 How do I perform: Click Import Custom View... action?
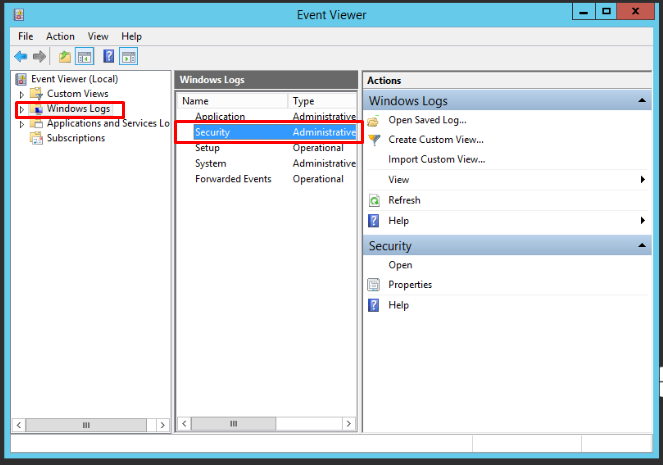pos(437,159)
